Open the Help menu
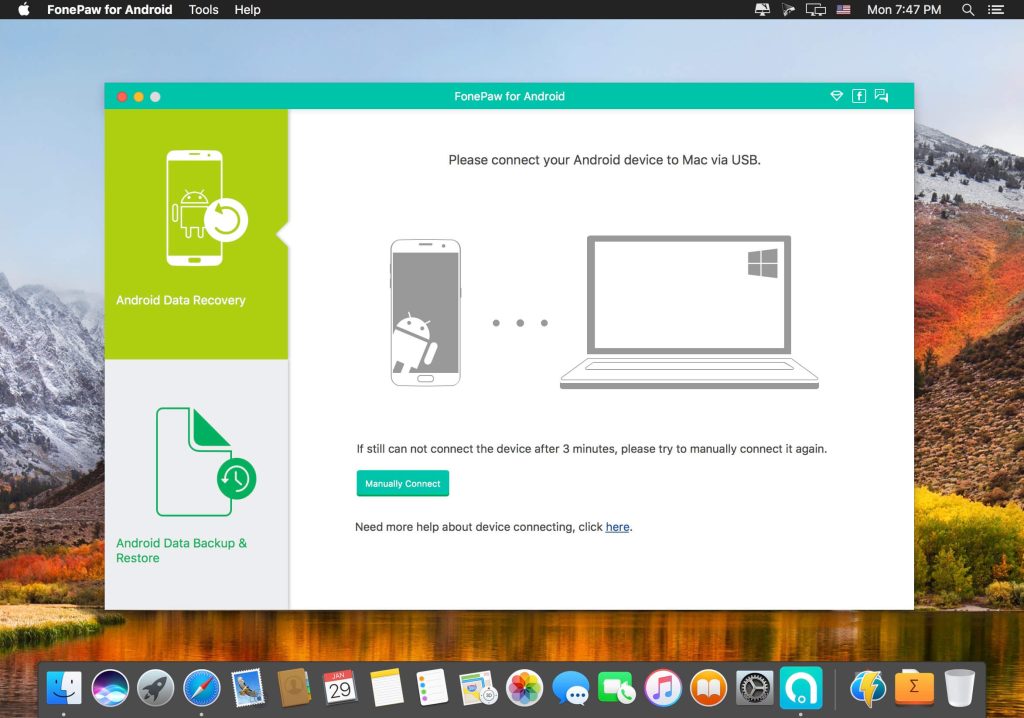Image resolution: width=1024 pixels, height=718 pixels. (x=245, y=10)
